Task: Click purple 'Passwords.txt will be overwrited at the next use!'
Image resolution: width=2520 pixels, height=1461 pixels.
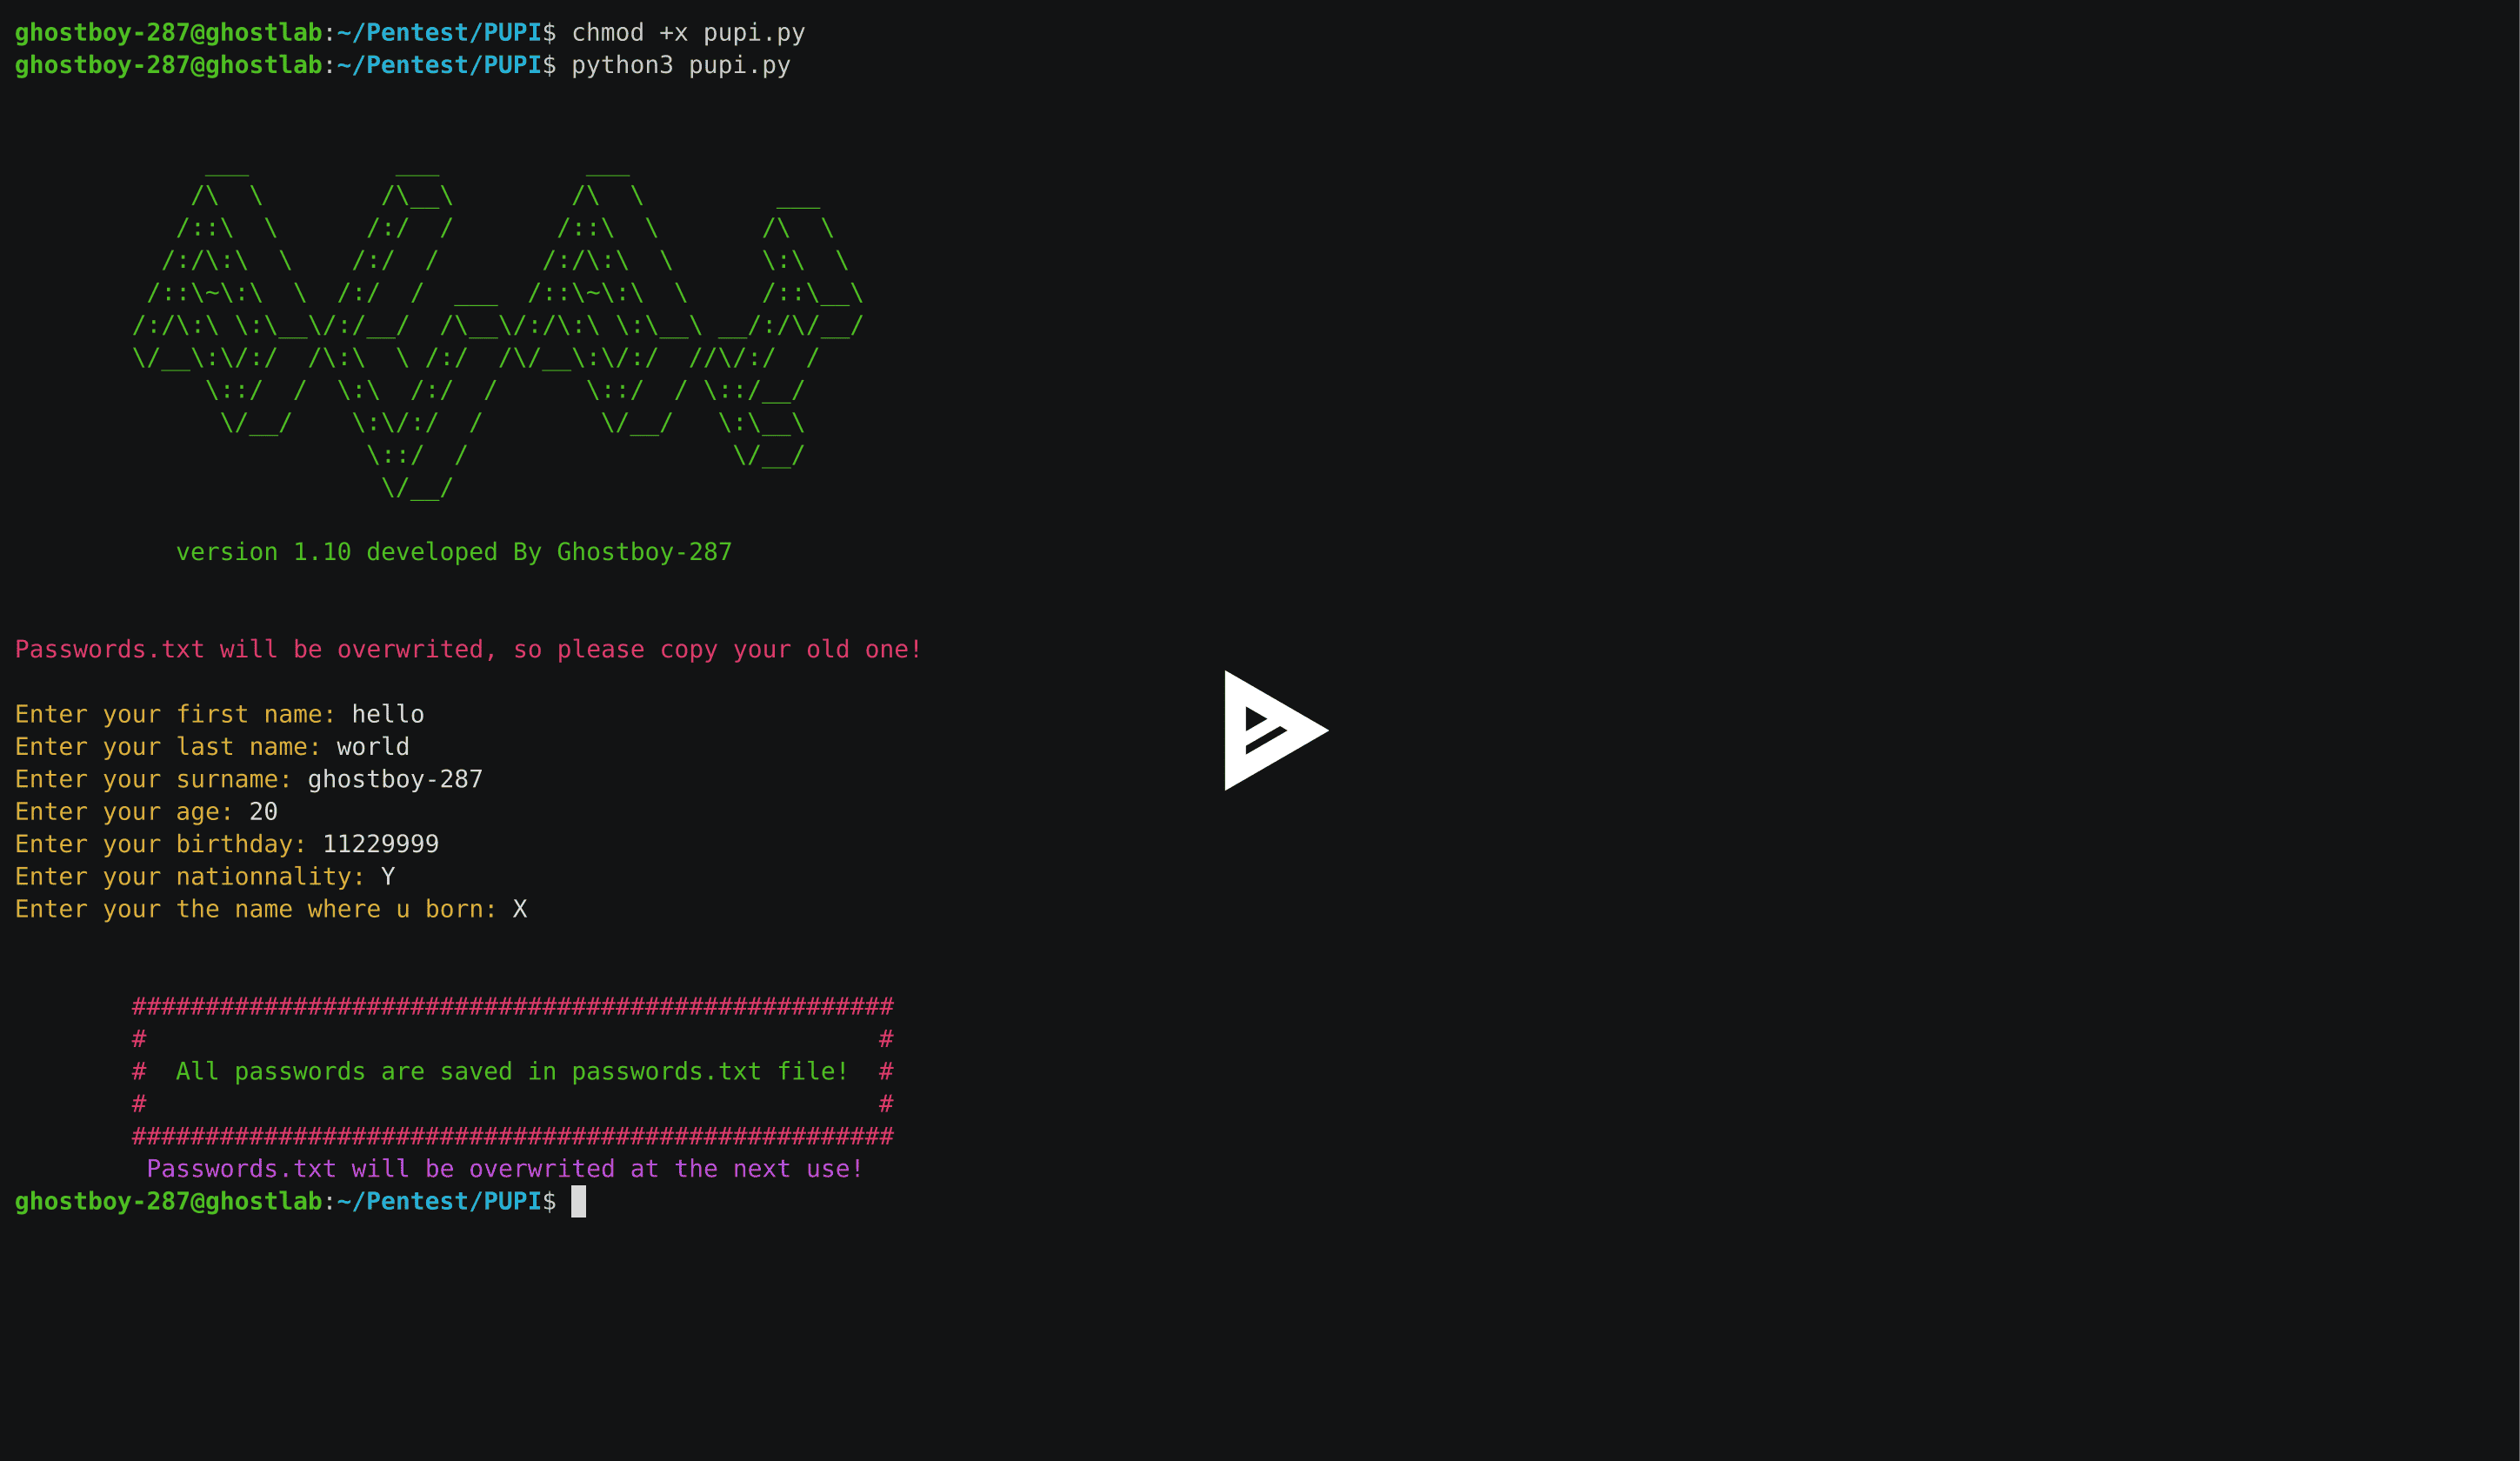Action: tap(505, 1169)
